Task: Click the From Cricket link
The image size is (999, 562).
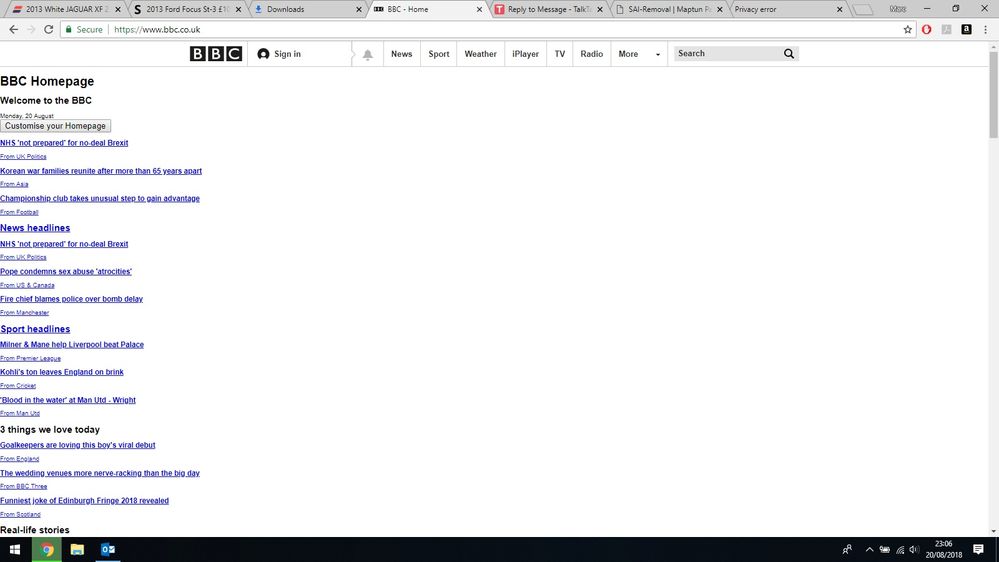Action: click(x=18, y=385)
